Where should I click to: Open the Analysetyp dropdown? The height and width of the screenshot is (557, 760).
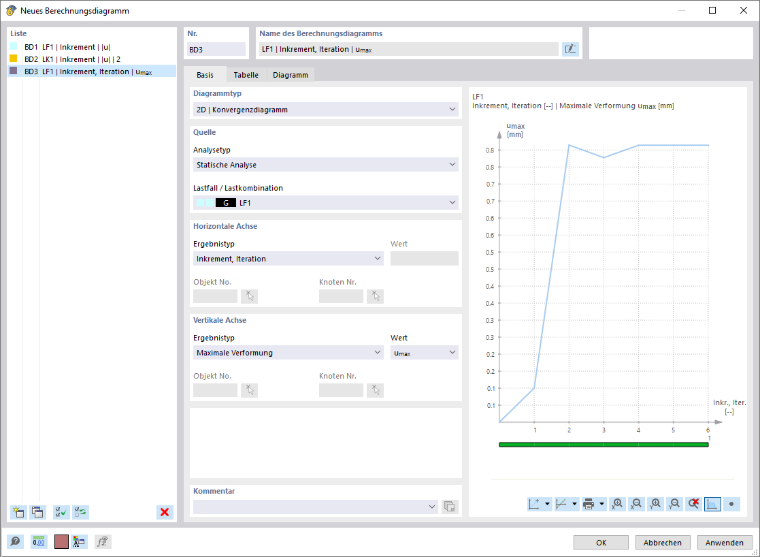[326, 165]
